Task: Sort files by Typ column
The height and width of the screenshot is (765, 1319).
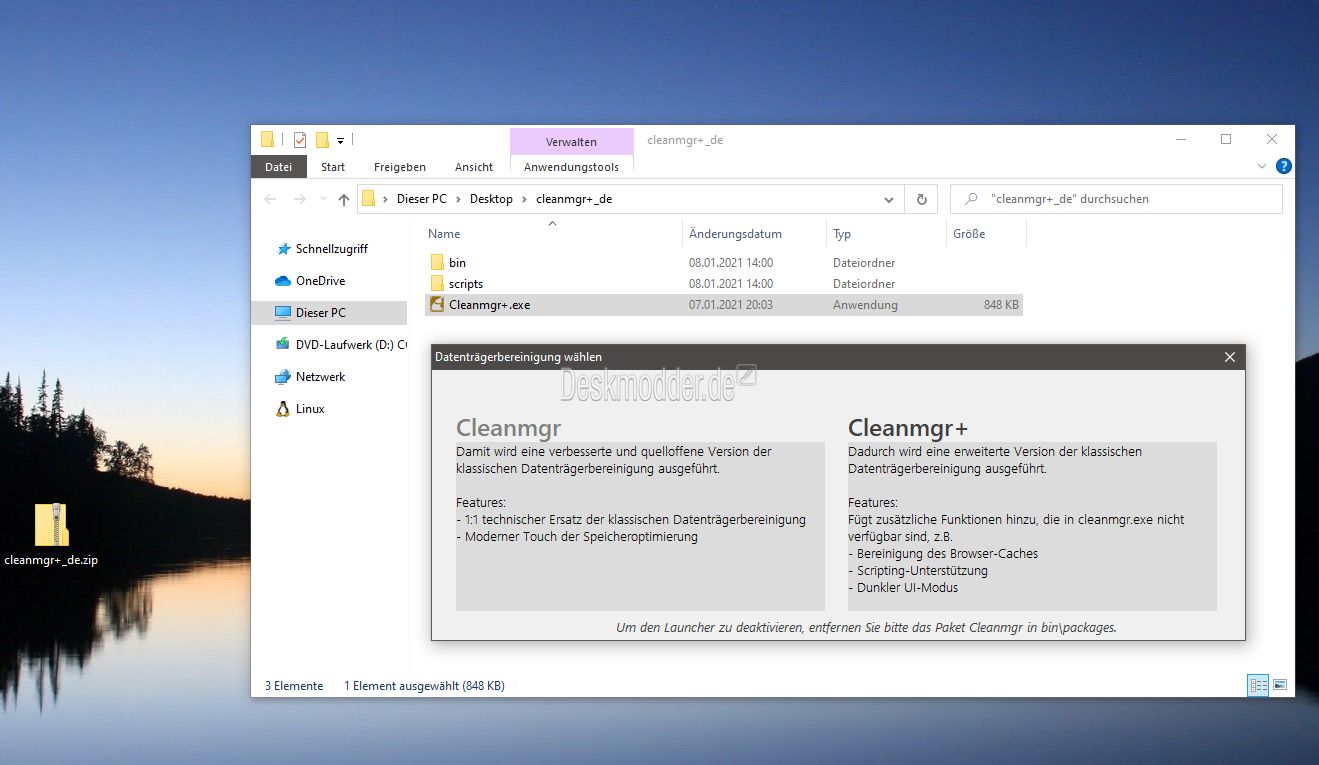Action: [842, 234]
